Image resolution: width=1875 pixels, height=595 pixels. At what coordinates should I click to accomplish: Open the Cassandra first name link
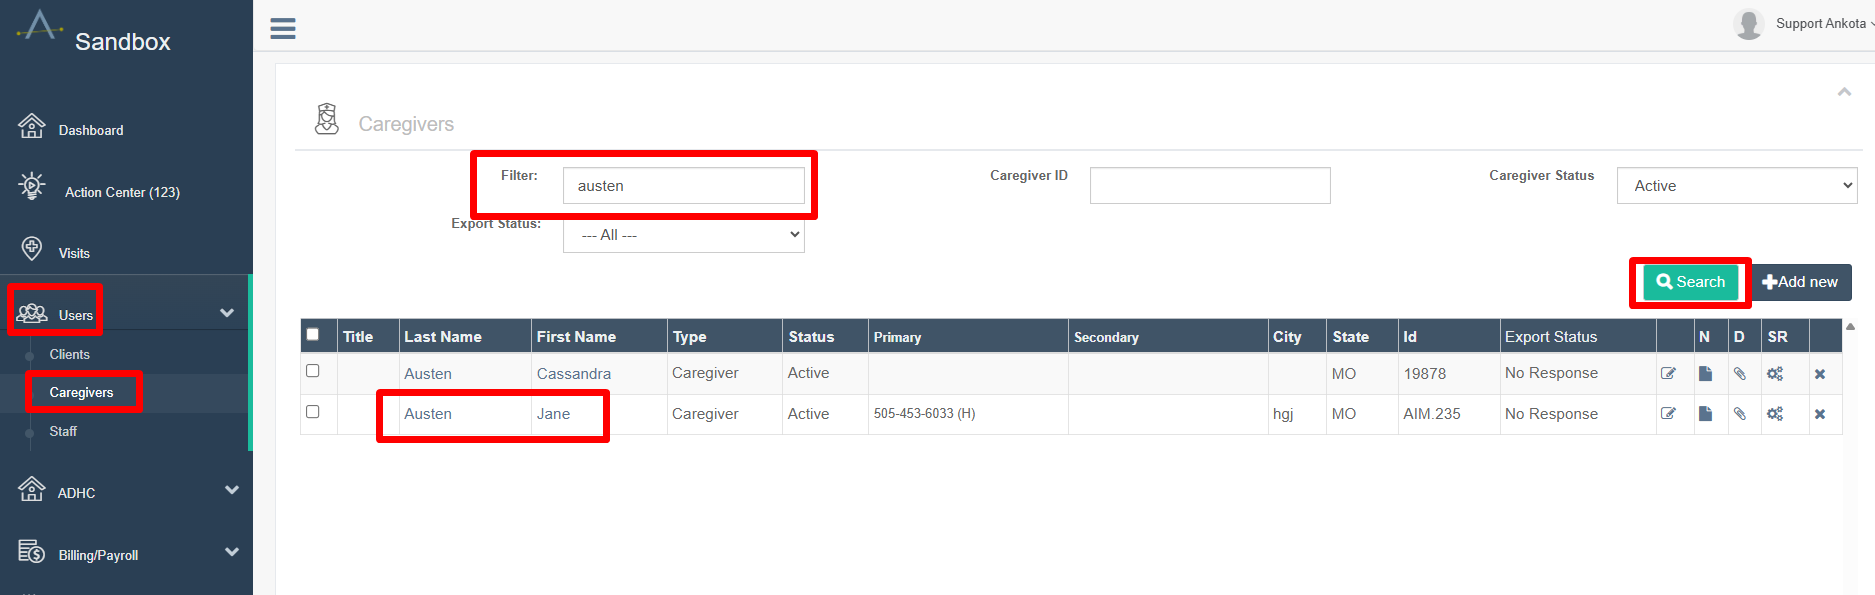click(574, 374)
